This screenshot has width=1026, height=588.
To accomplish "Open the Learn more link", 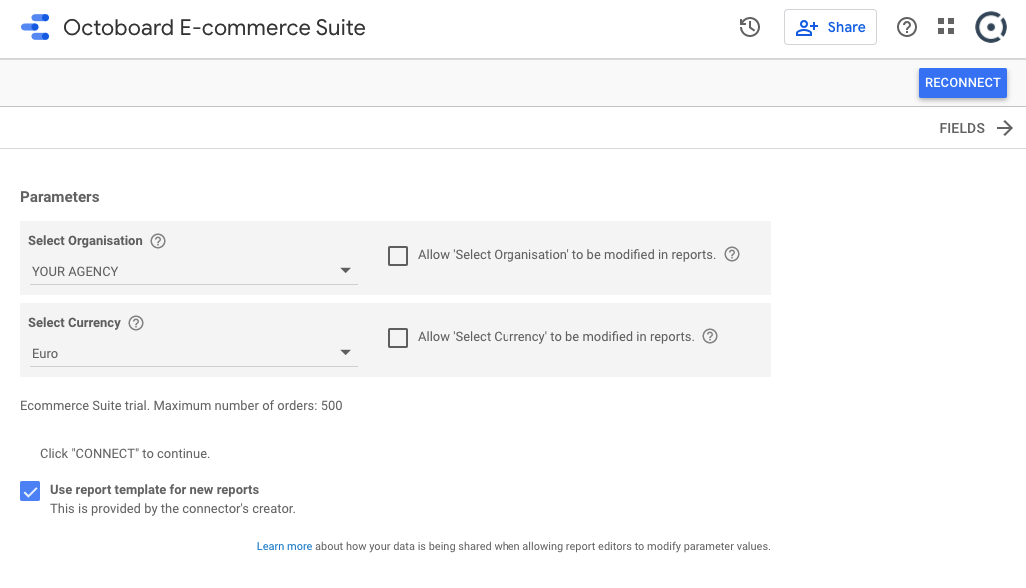I will [284, 546].
